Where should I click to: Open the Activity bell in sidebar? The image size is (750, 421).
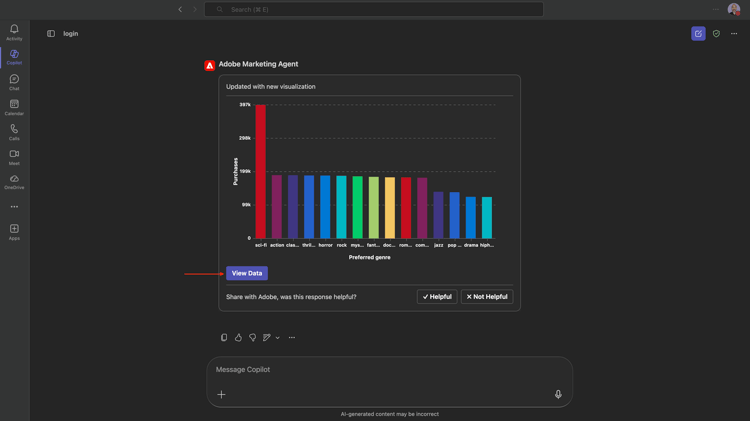tap(14, 32)
